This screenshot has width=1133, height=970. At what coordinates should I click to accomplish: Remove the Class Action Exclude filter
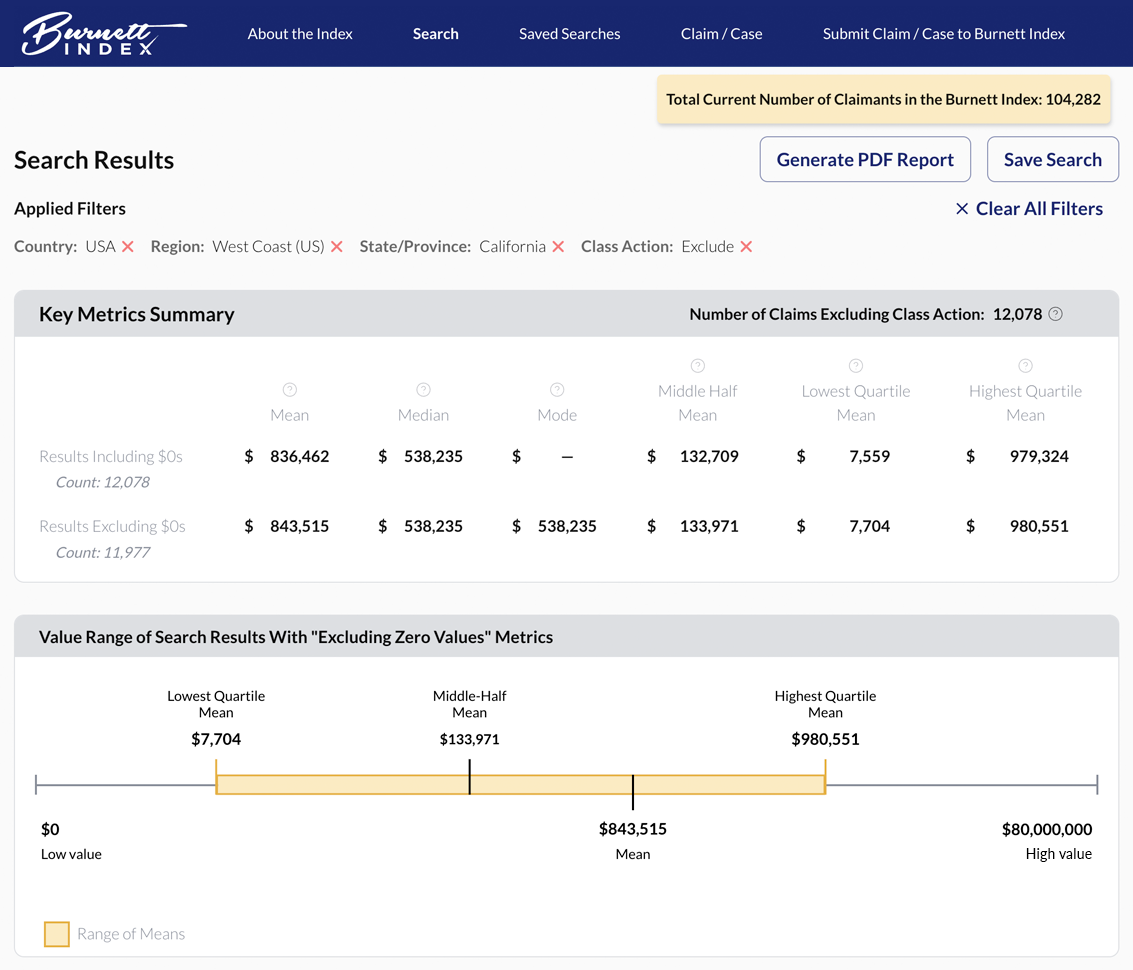747,246
